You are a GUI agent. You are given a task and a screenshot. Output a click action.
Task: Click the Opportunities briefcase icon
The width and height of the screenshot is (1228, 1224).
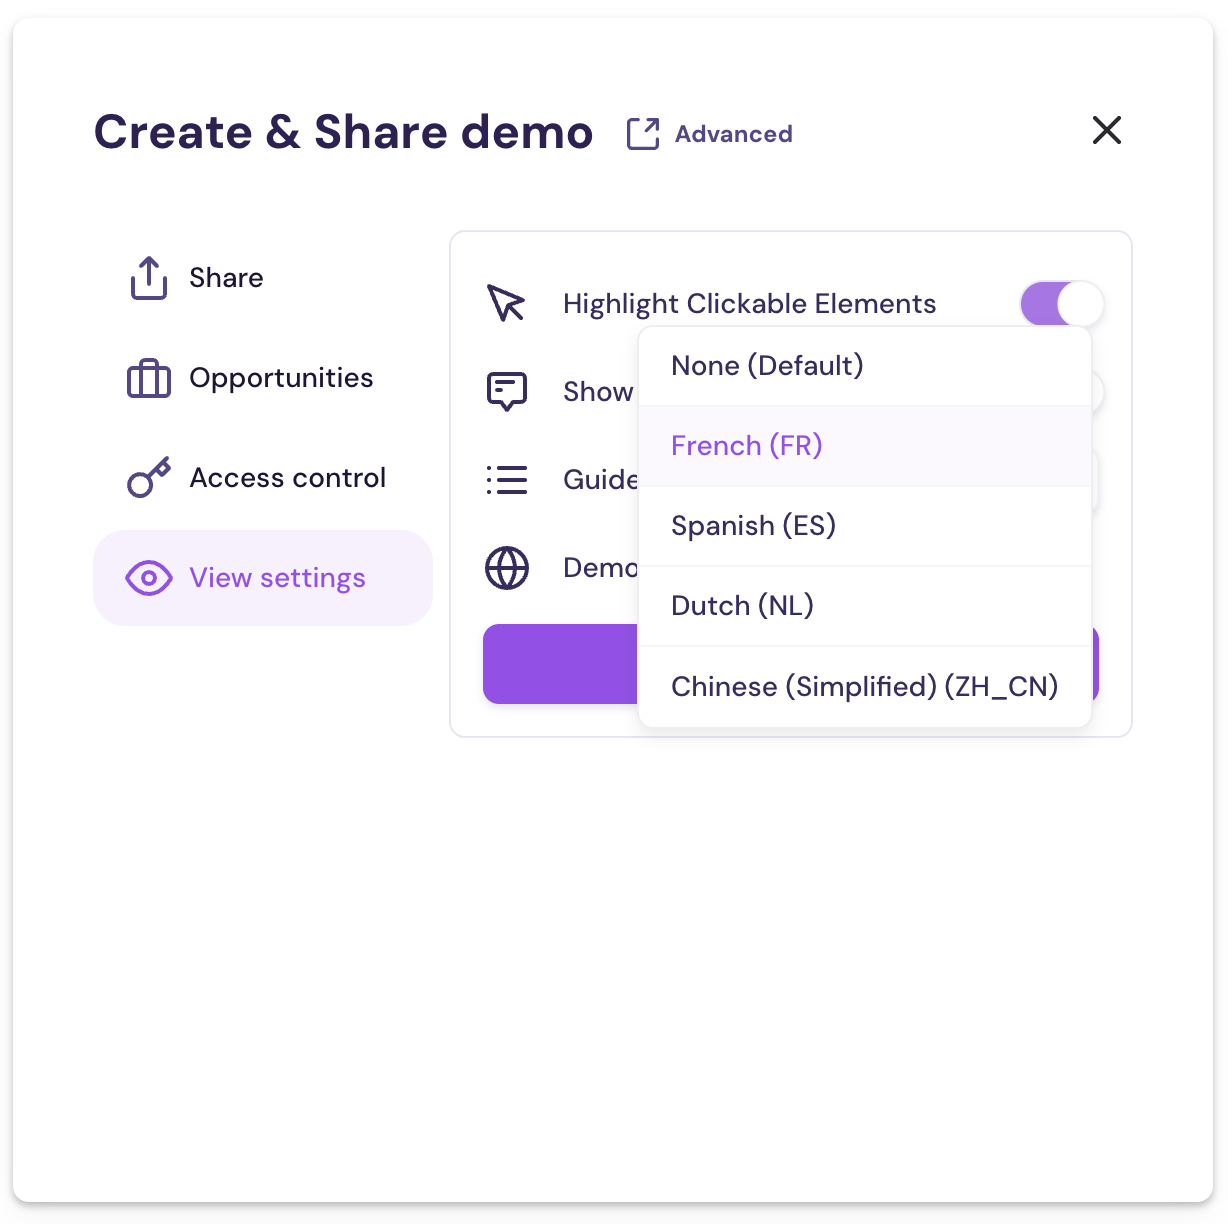[x=149, y=378]
